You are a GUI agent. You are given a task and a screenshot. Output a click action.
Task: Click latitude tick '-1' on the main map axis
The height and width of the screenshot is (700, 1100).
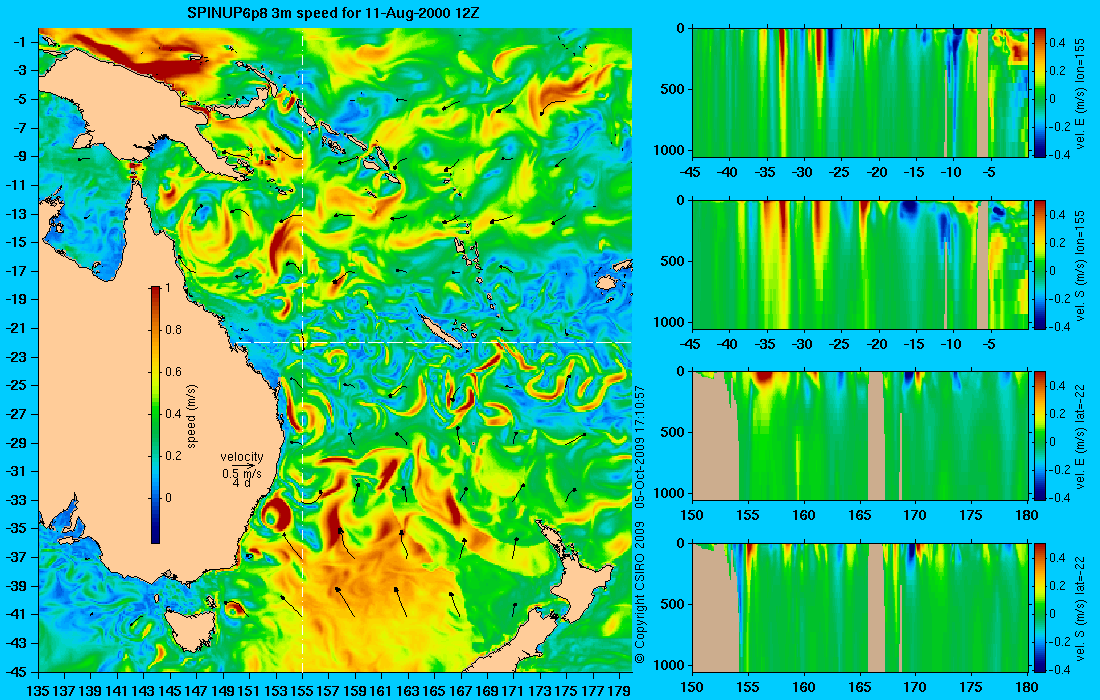[20, 42]
